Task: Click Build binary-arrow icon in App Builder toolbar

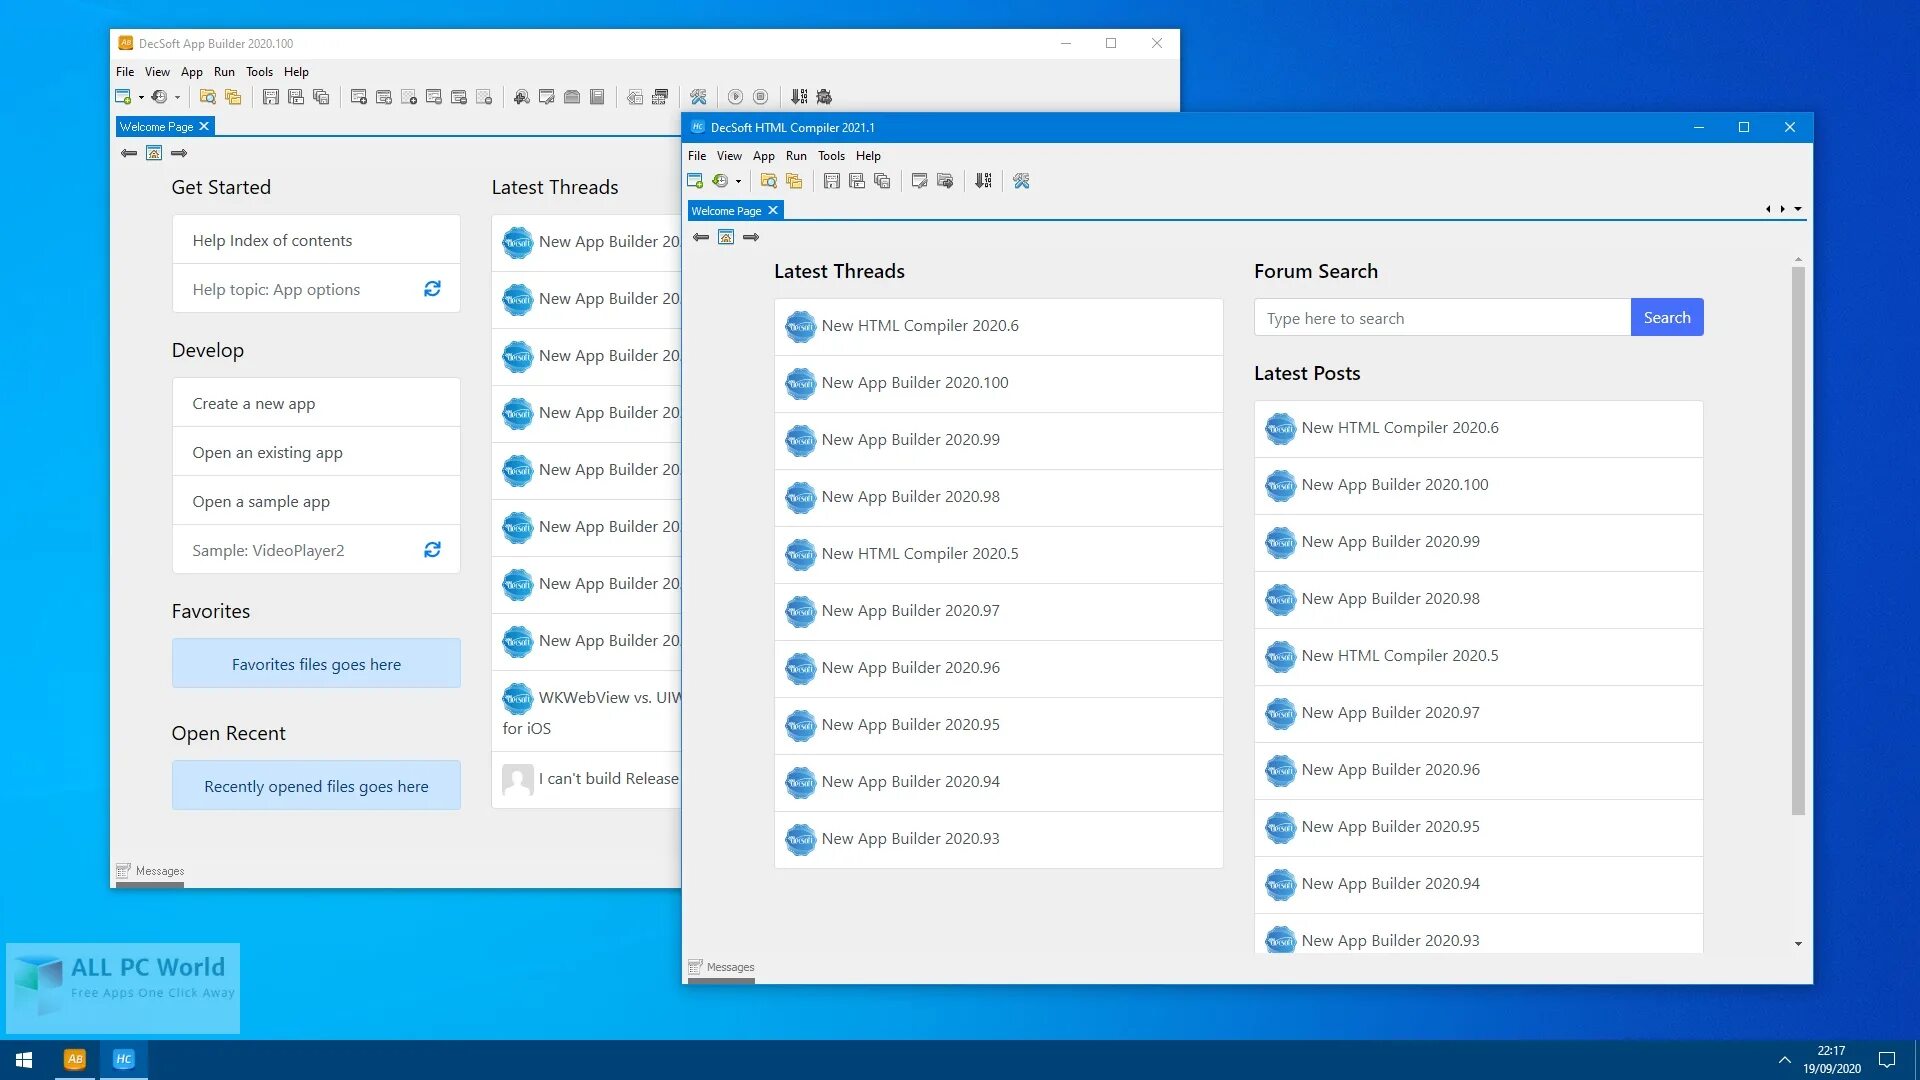Action: 799,97
